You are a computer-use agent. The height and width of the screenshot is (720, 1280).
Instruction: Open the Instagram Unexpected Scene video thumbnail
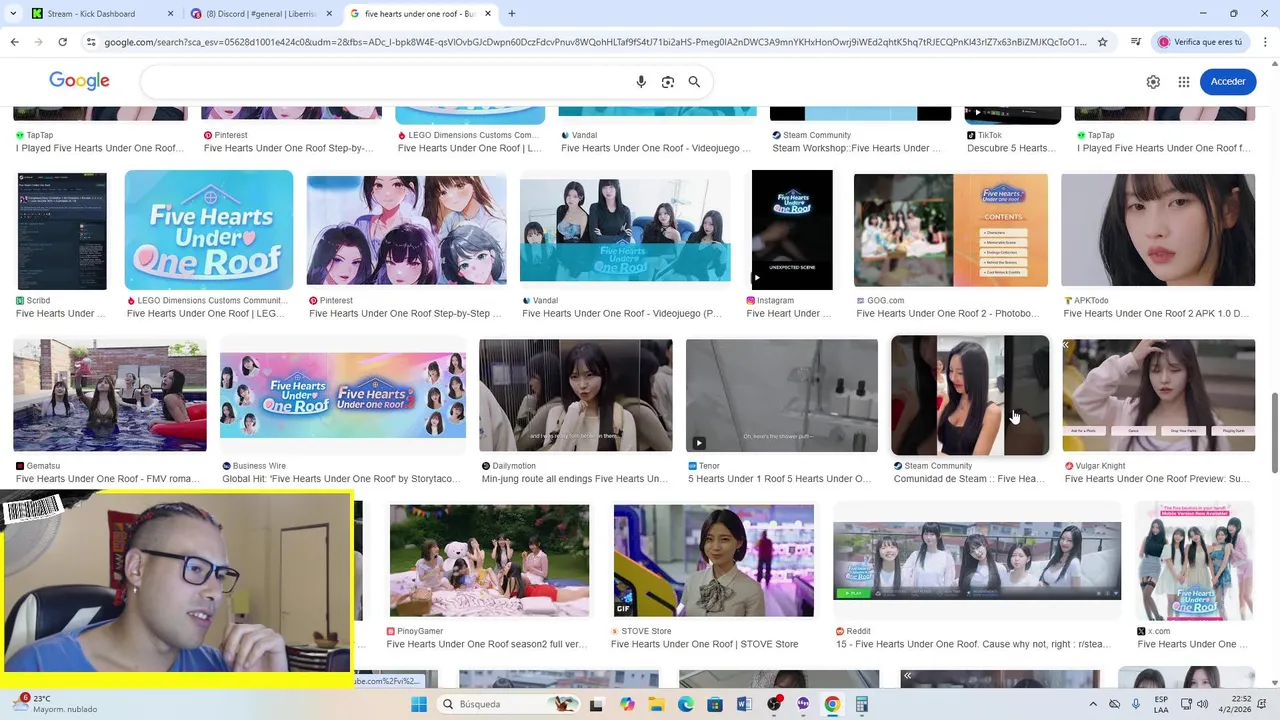click(792, 230)
